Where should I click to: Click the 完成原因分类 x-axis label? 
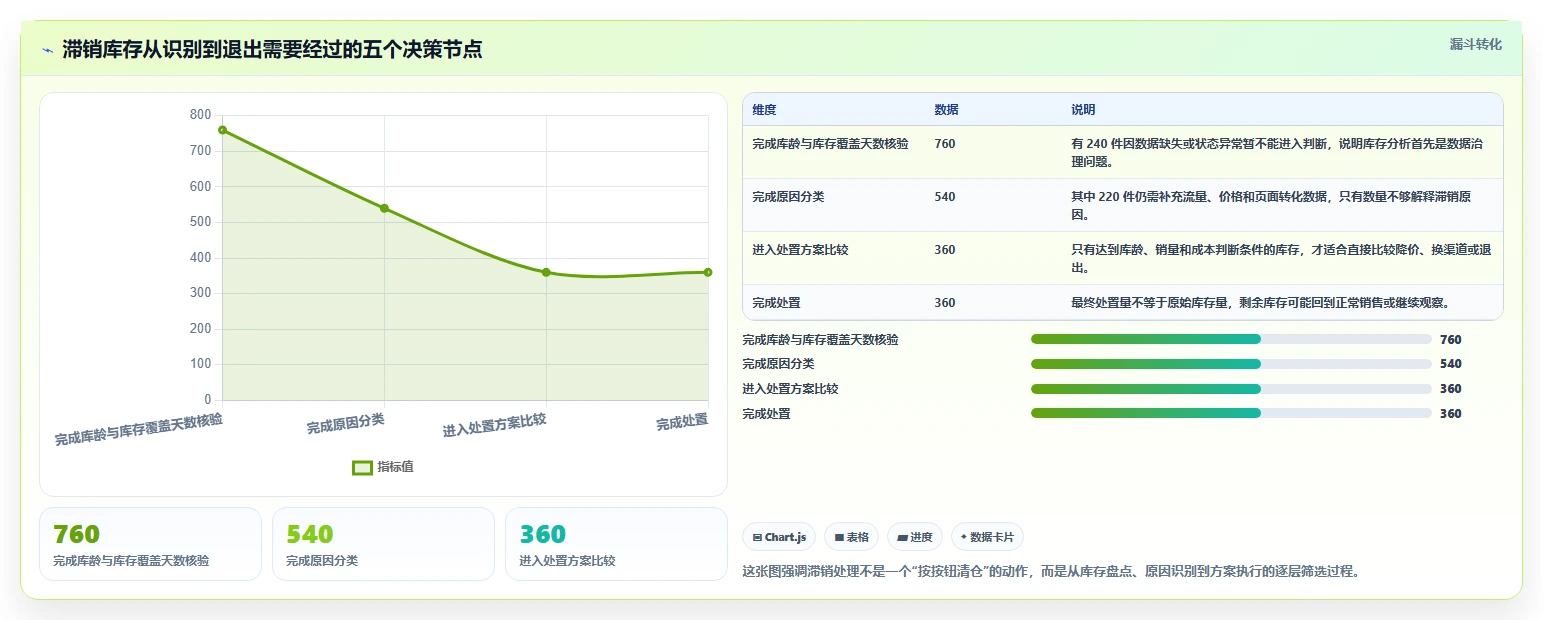click(345, 423)
